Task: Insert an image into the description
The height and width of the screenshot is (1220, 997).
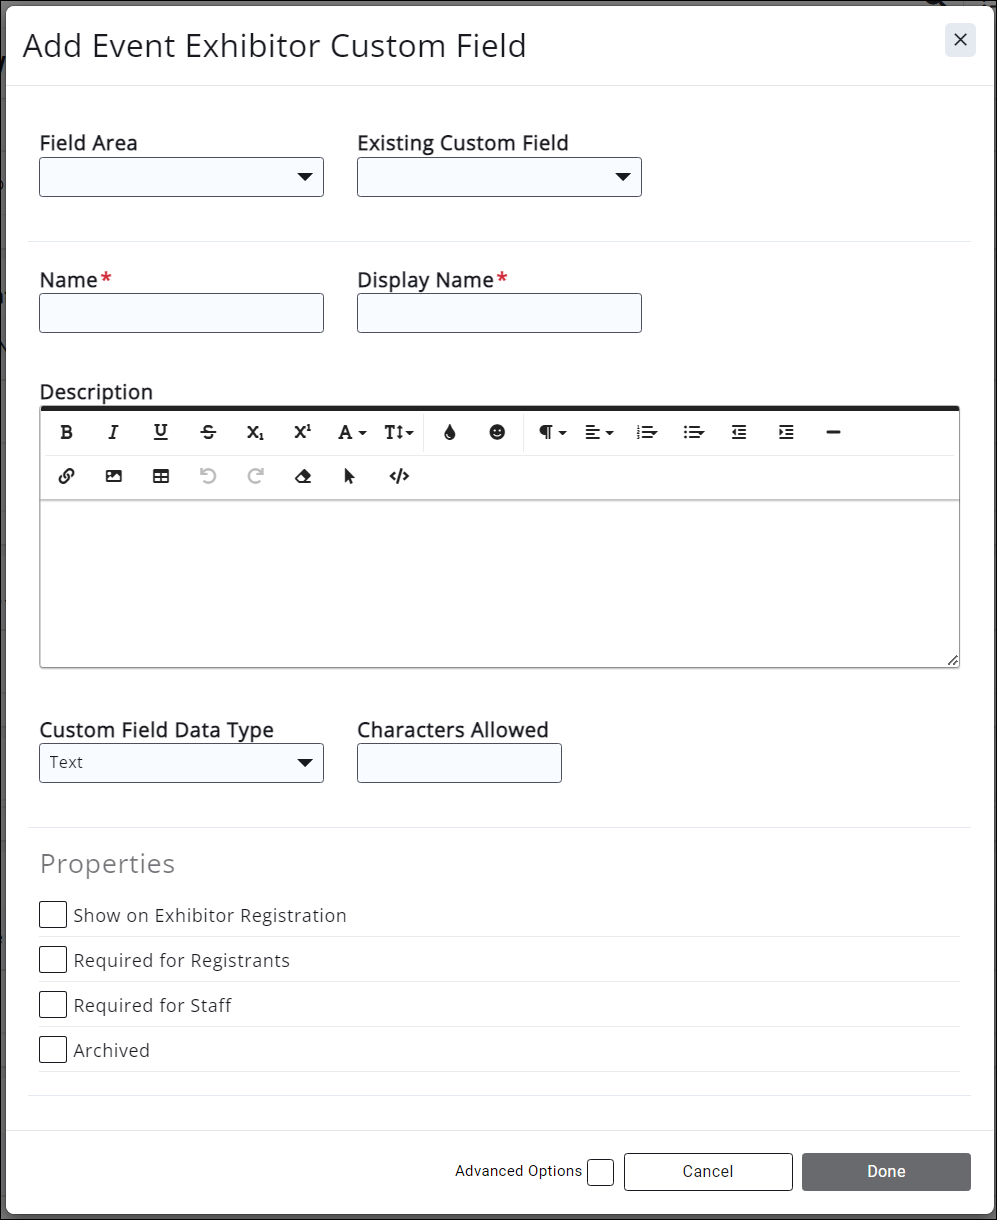Action: [114, 476]
